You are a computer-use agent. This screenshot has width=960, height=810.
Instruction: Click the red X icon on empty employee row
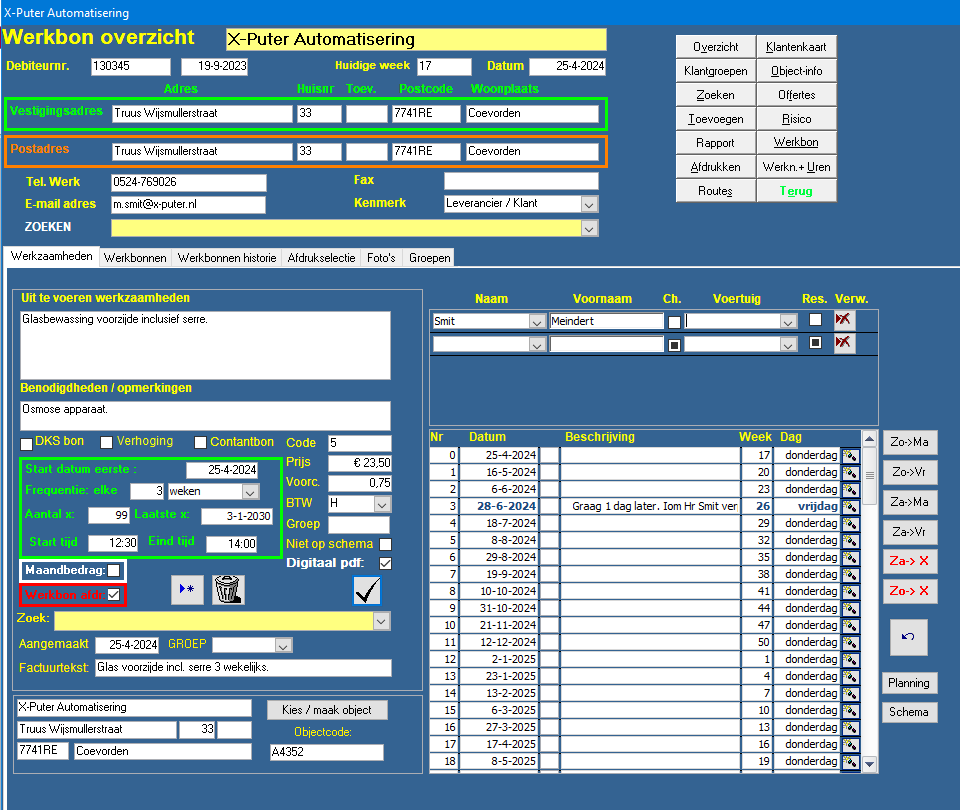click(x=845, y=343)
